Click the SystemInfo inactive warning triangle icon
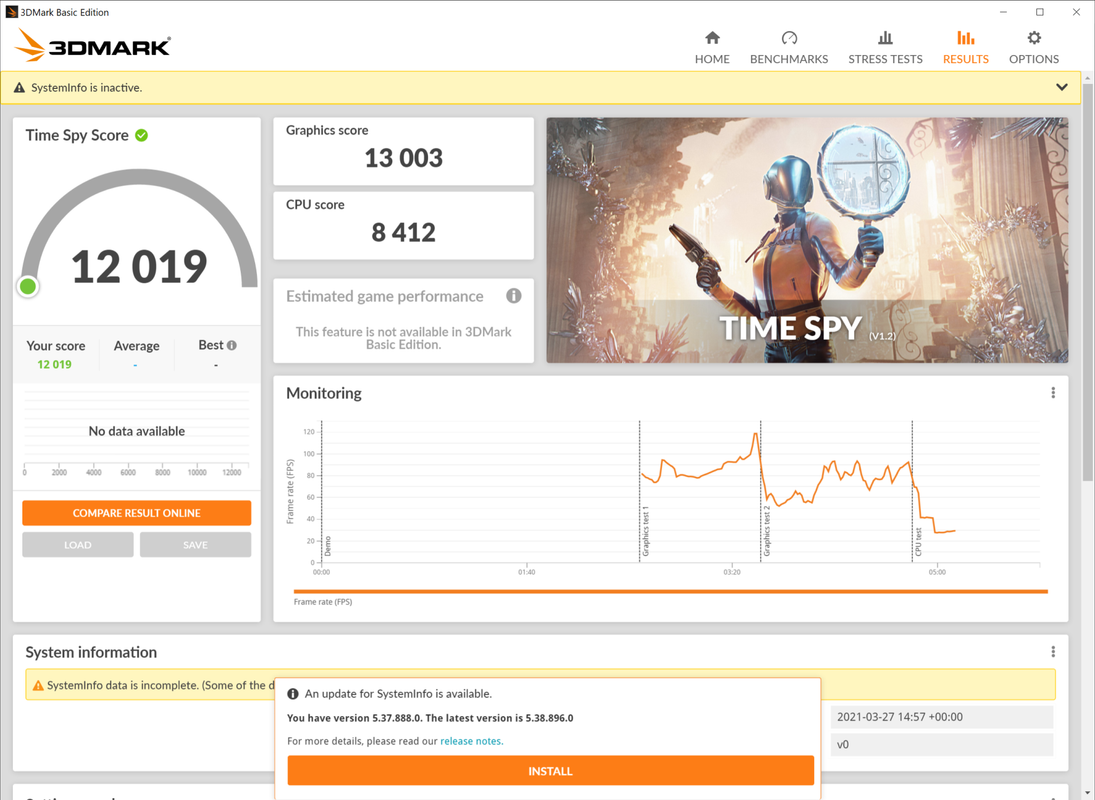The height and width of the screenshot is (800, 1095). (x=20, y=88)
